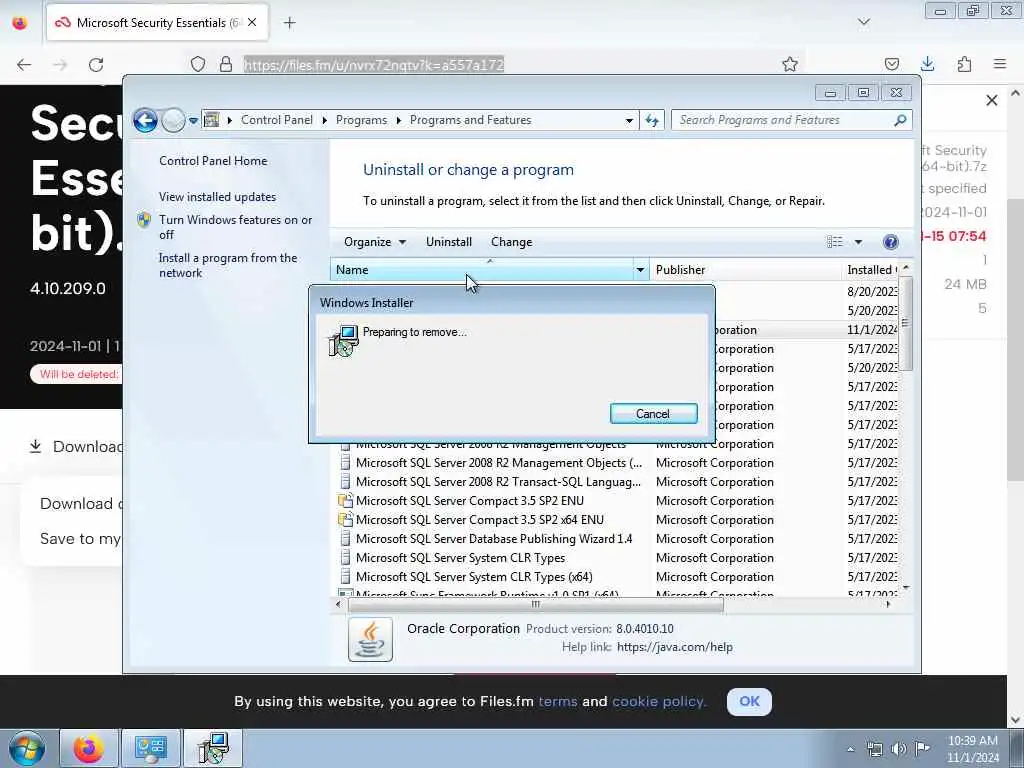This screenshot has width=1024, height=768.
Task: Open the Firefox downloads panel
Action: coord(927,64)
